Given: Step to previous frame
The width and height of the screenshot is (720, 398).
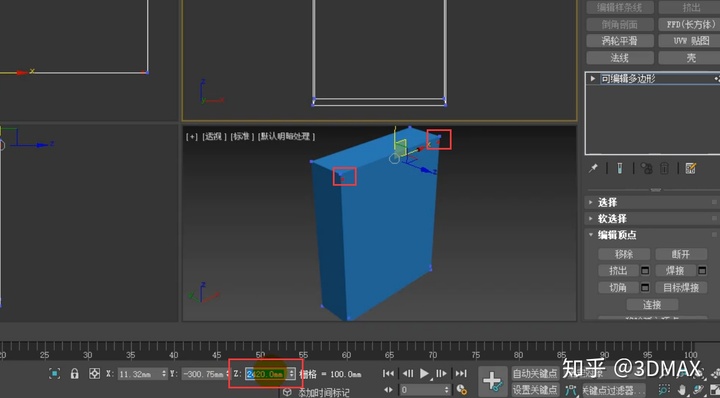Looking at the screenshot, I should pos(407,374).
